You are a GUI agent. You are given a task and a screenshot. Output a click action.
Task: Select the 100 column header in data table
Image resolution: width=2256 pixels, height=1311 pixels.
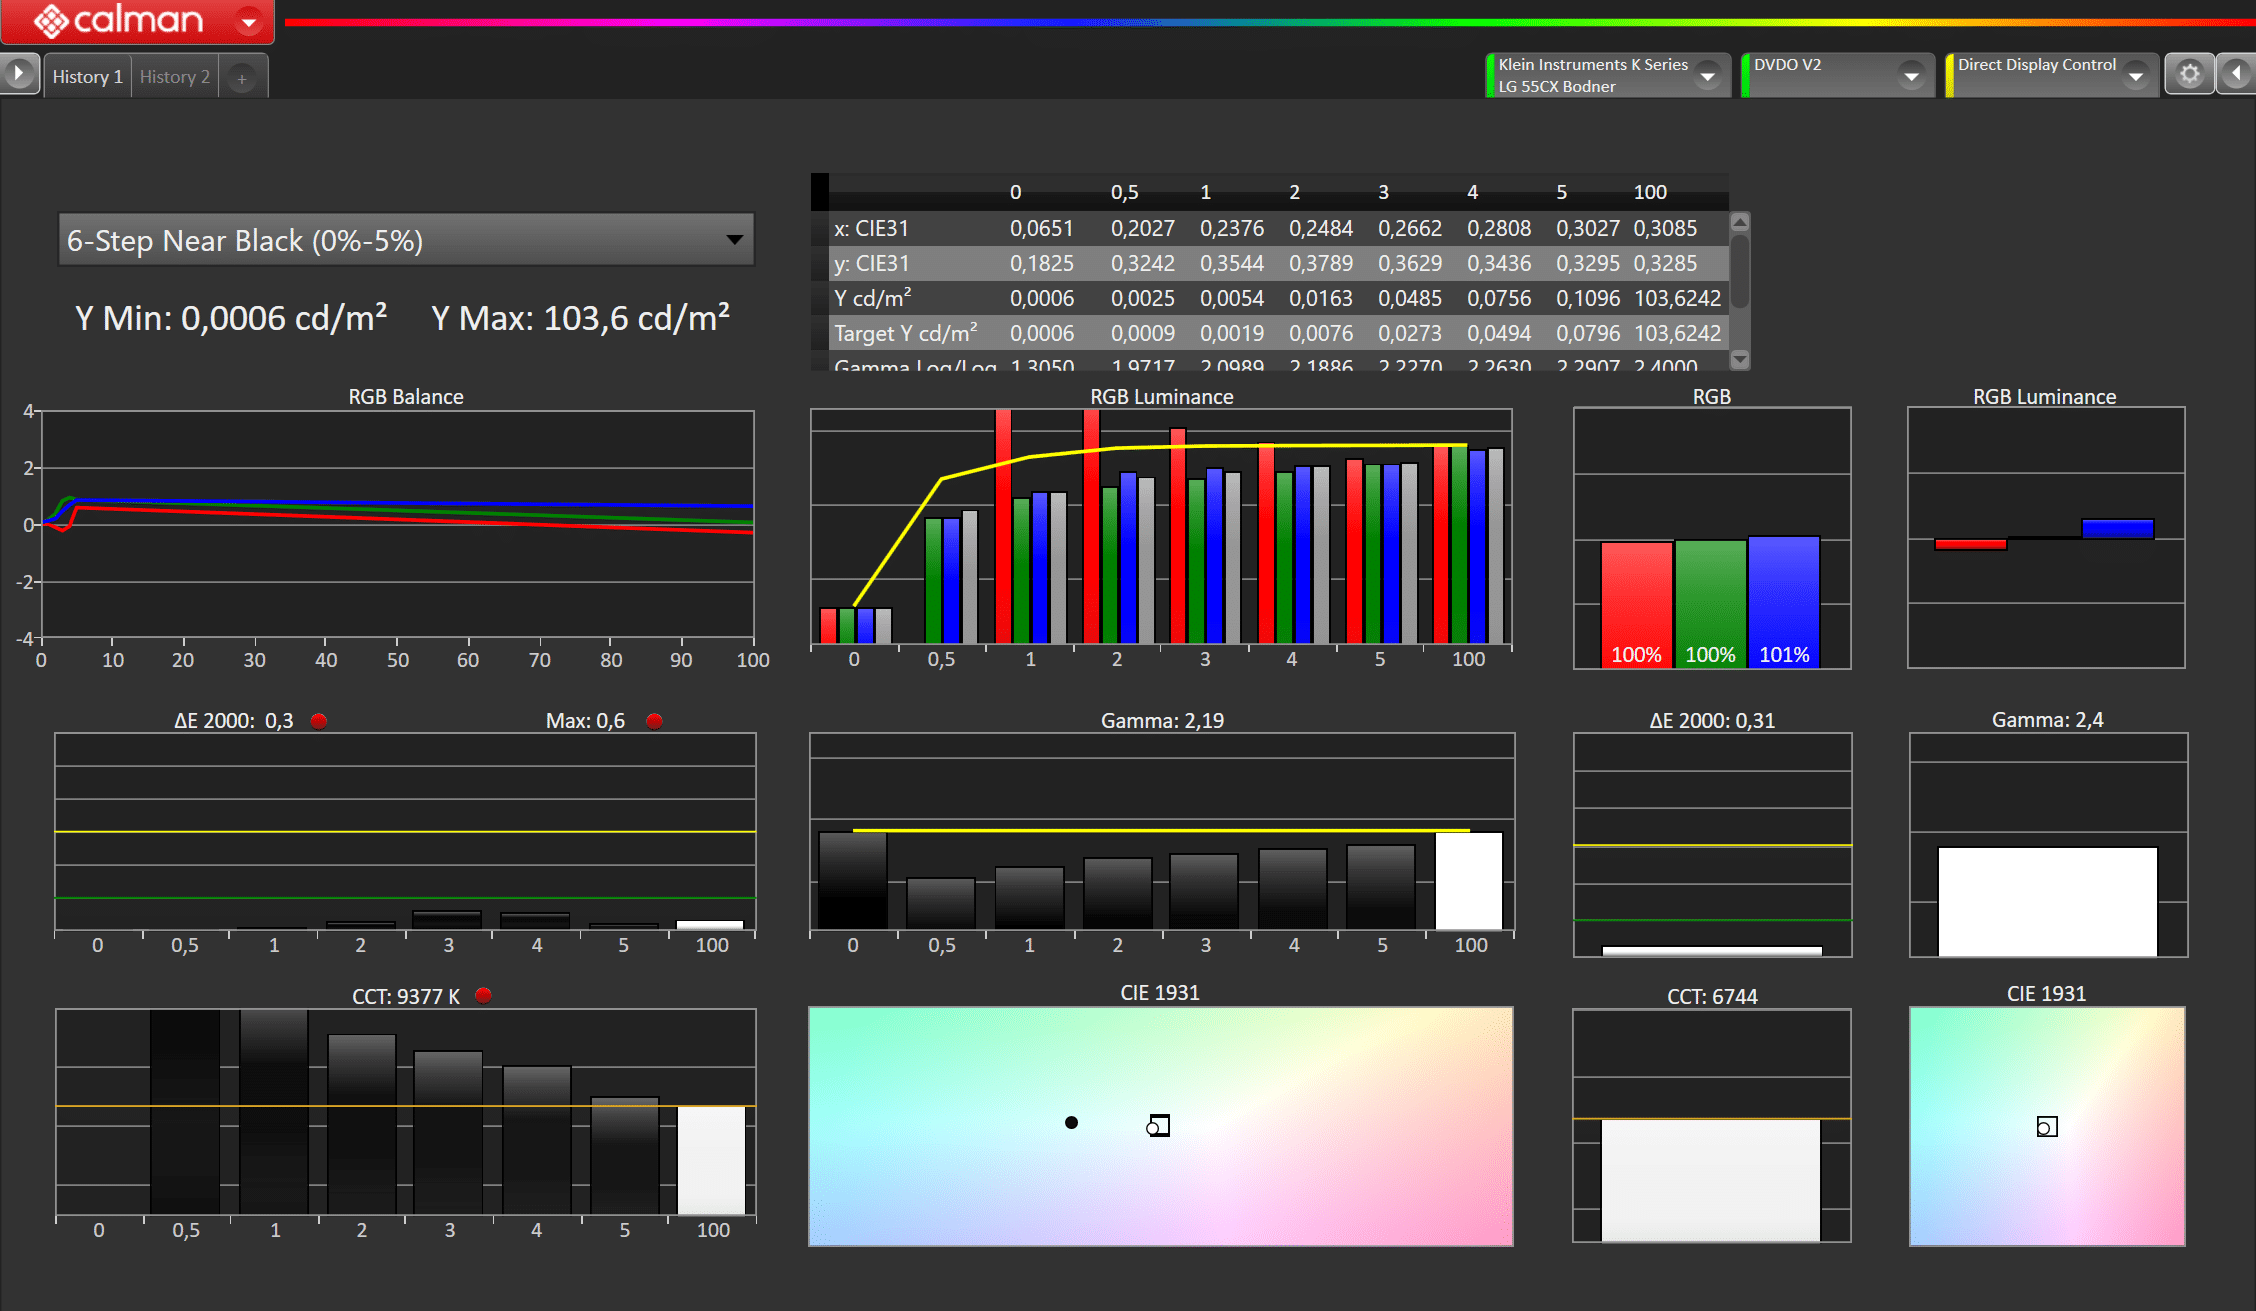click(x=1649, y=192)
